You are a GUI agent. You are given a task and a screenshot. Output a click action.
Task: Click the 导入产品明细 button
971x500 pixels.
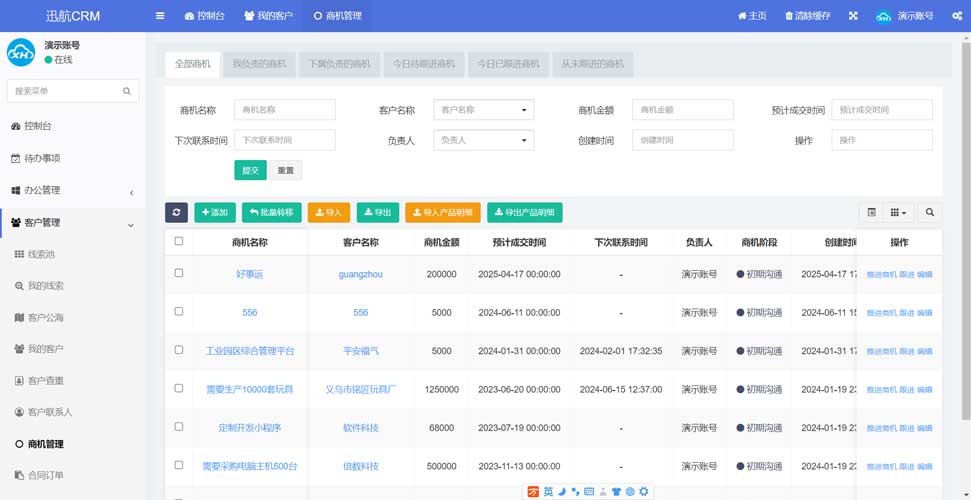(443, 213)
